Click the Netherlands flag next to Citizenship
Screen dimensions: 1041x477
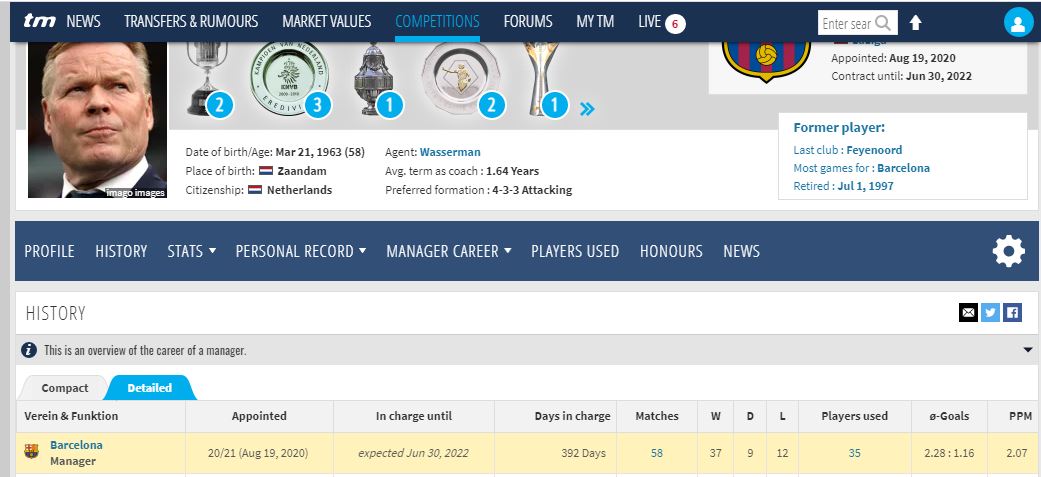coord(255,190)
